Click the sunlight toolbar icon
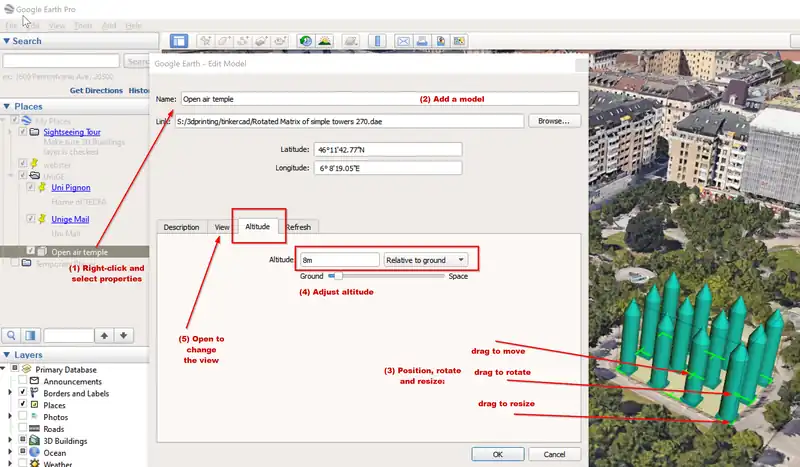800x467 pixels. coord(325,41)
